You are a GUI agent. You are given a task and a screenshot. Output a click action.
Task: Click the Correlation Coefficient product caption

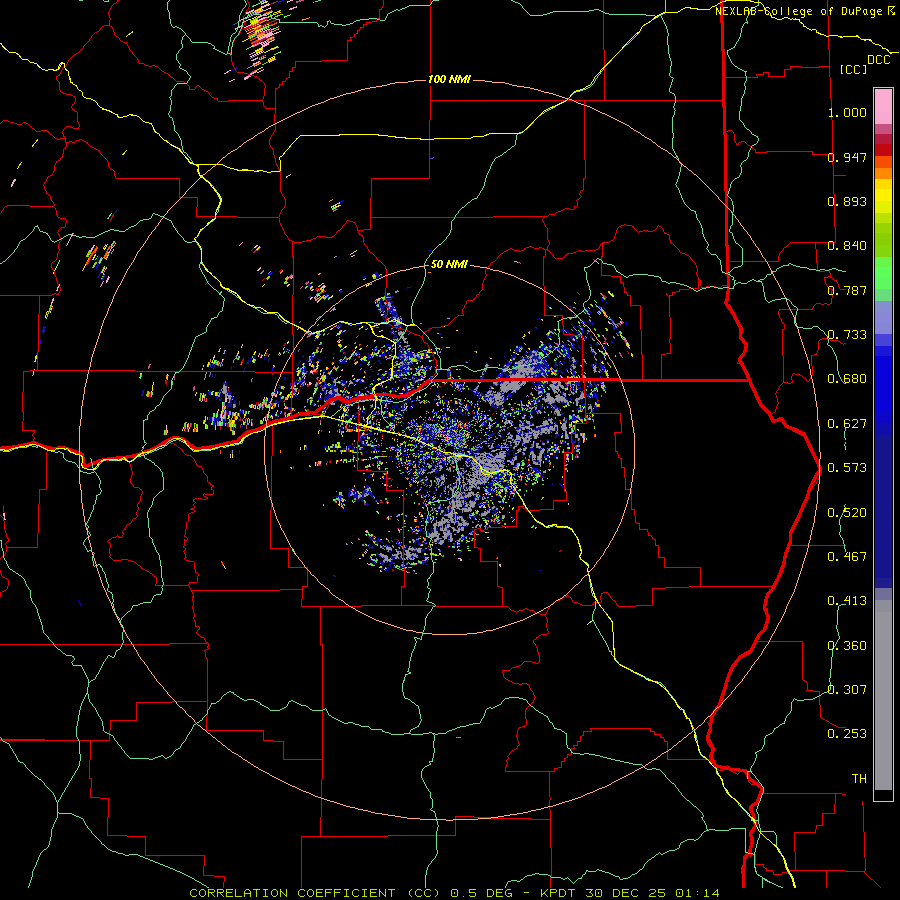(x=454, y=893)
